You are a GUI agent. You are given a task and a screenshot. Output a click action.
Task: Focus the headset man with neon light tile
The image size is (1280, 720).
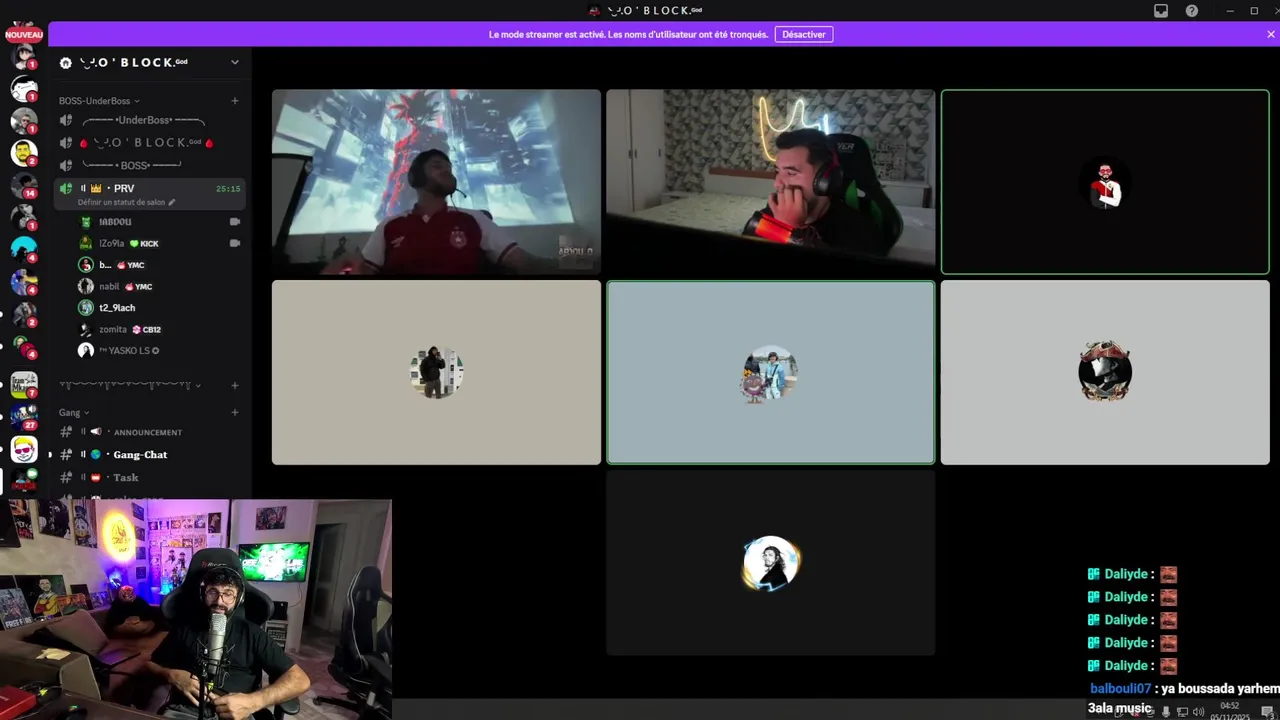771,182
